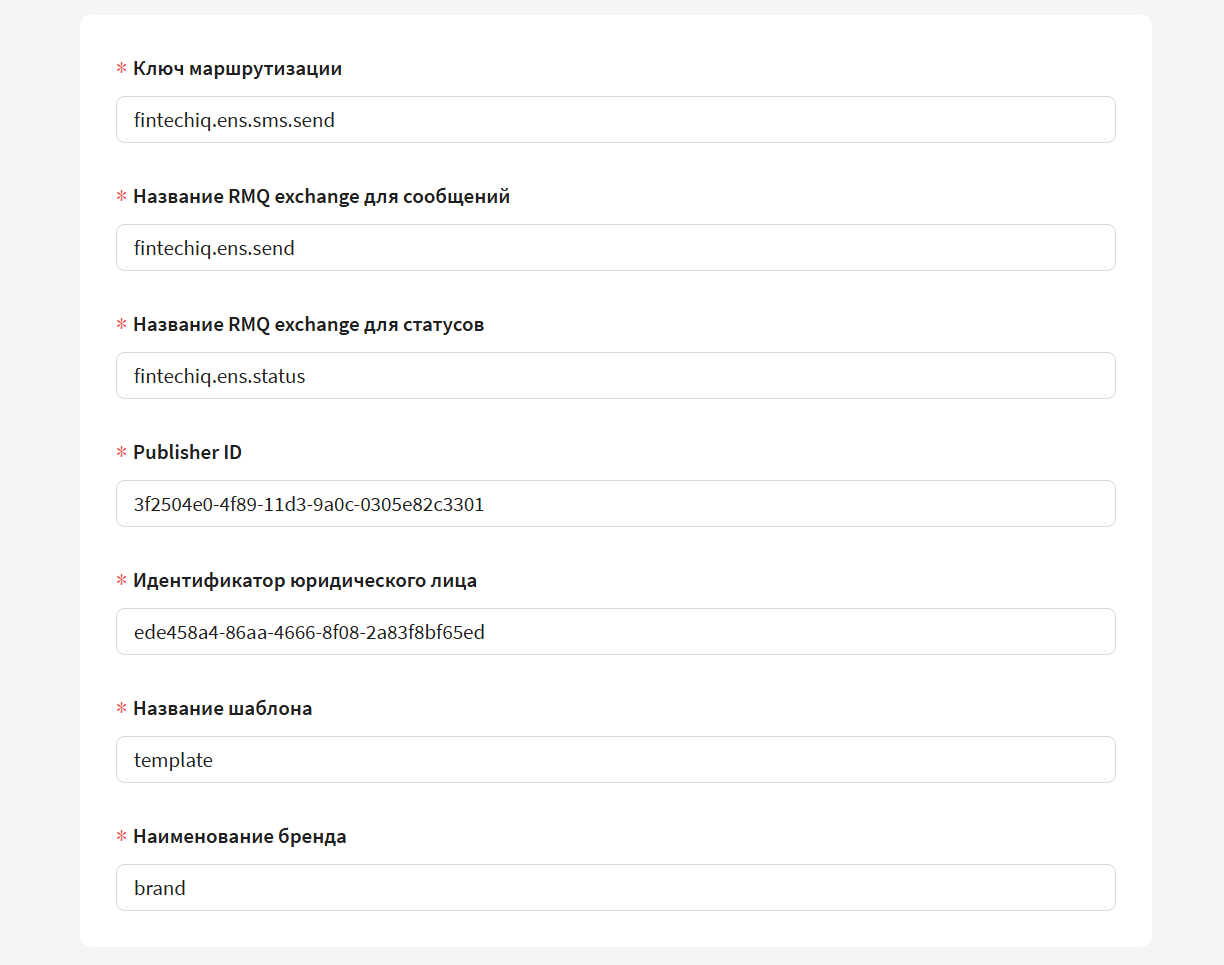1224x965 pixels.
Task: Select the RMQ exchange для статусов field
Action: (x=615, y=376)
